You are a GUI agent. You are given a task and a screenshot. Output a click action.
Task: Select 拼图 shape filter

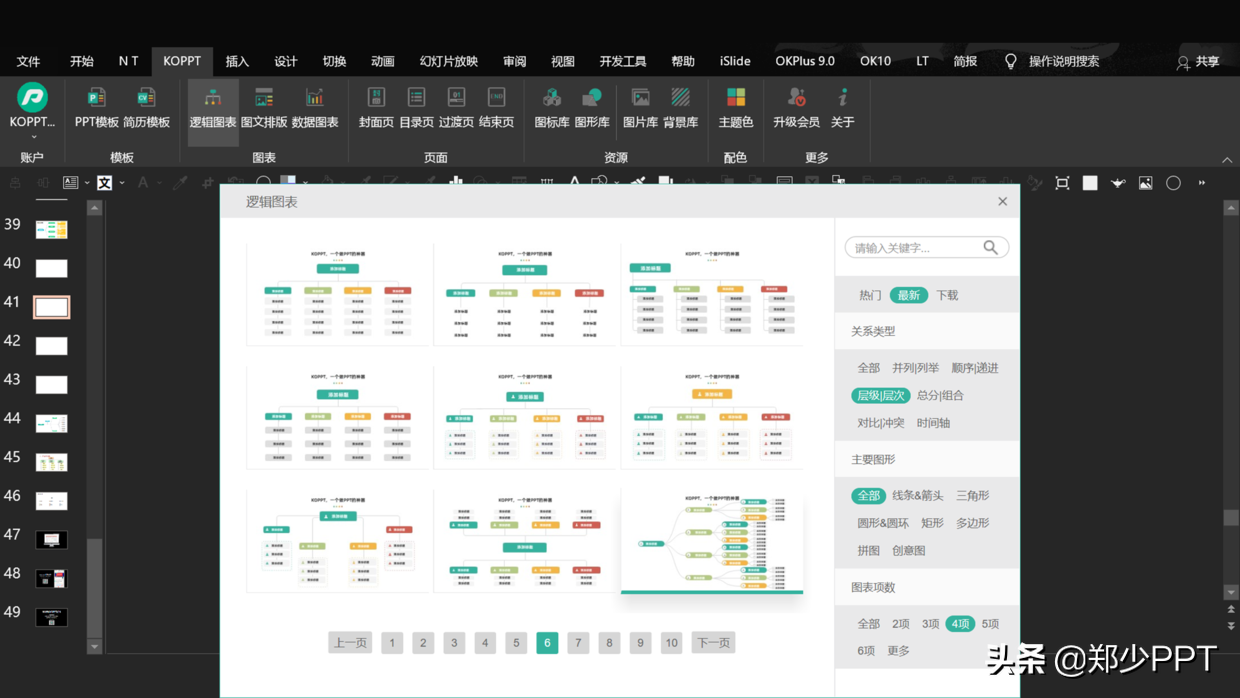pos(868,551)
